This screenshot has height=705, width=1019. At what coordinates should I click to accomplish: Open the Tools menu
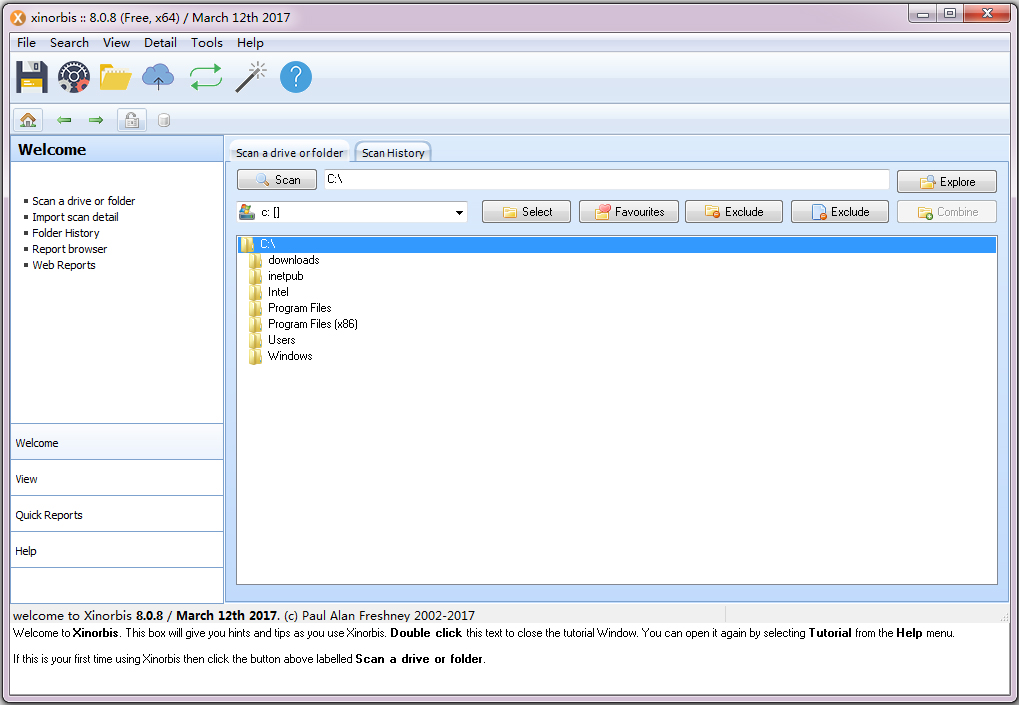pos(207,43)
